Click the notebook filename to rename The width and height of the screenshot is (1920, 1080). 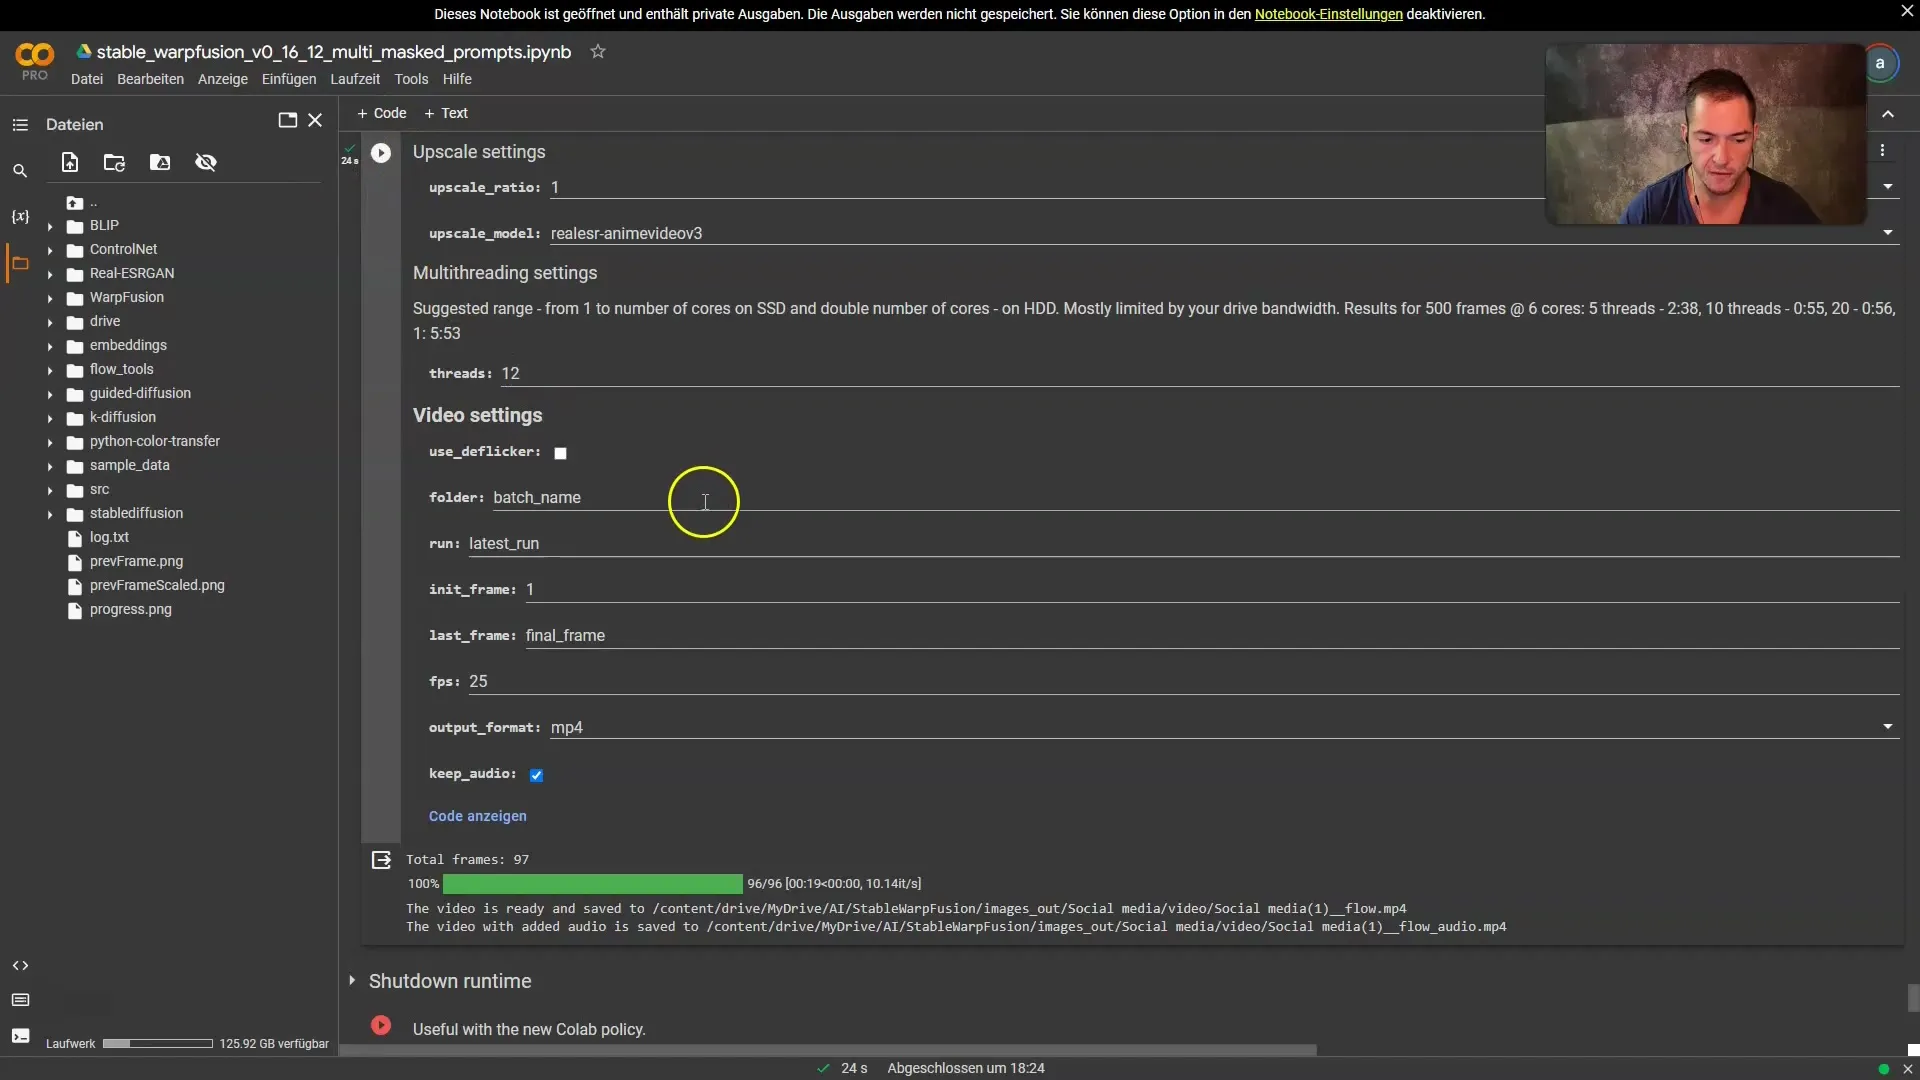point(334,52)
